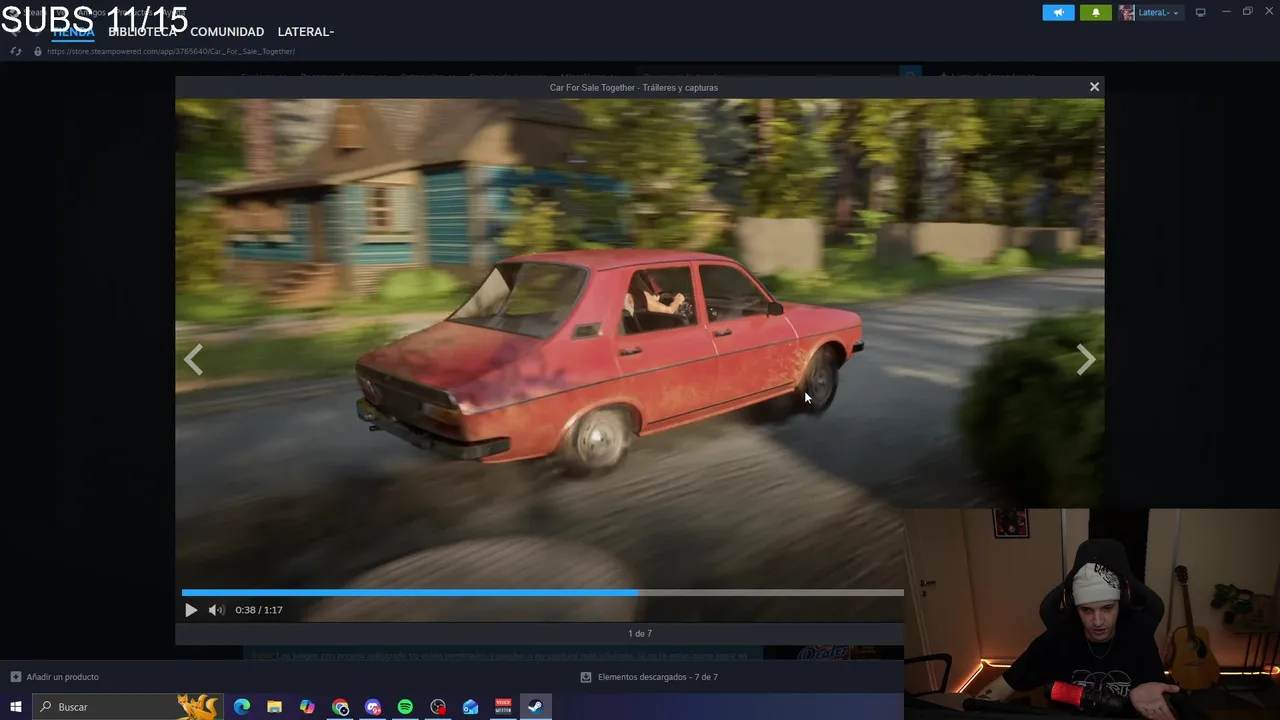Open Steam from taskbar
1280x720 pixels.
click(535, 707)
